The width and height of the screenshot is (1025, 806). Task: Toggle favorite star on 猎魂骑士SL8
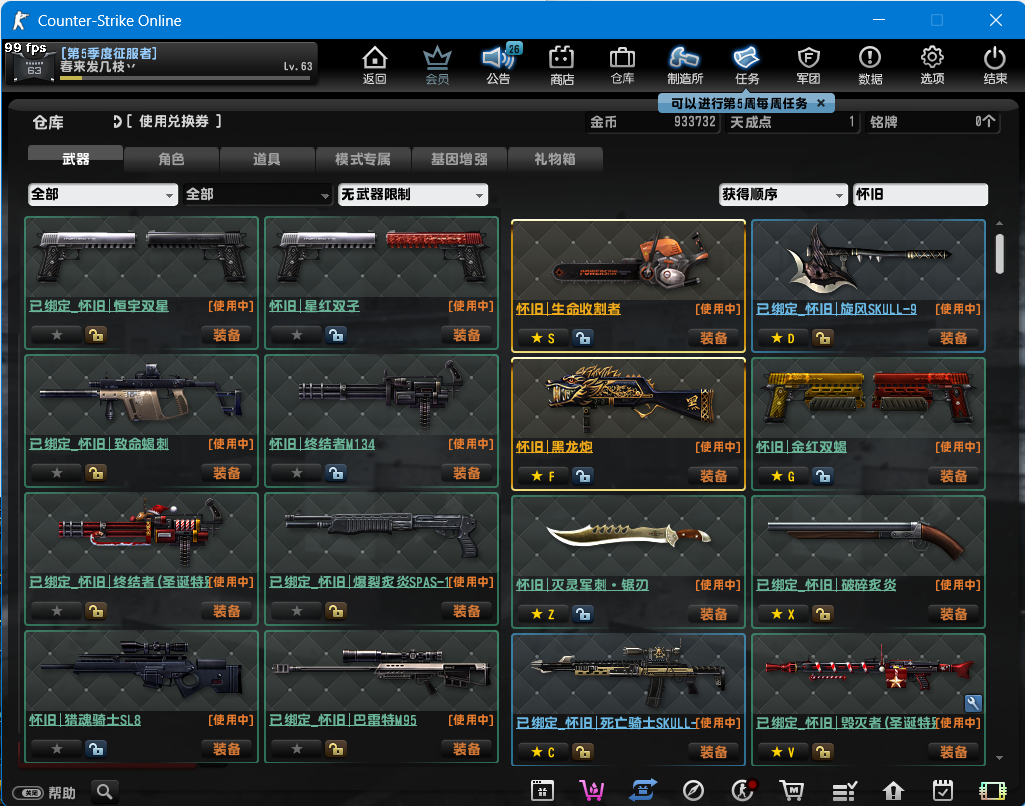point(57,749)
